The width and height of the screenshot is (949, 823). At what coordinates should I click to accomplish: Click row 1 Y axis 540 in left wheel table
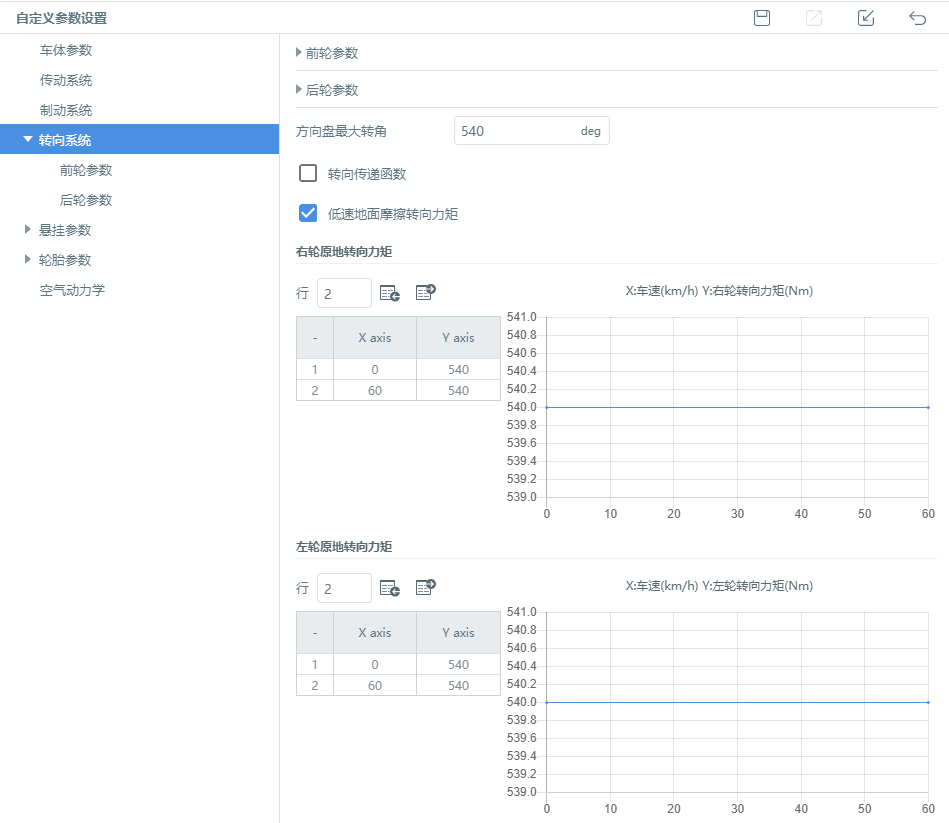pyautogui.click(x=458, y=664)
